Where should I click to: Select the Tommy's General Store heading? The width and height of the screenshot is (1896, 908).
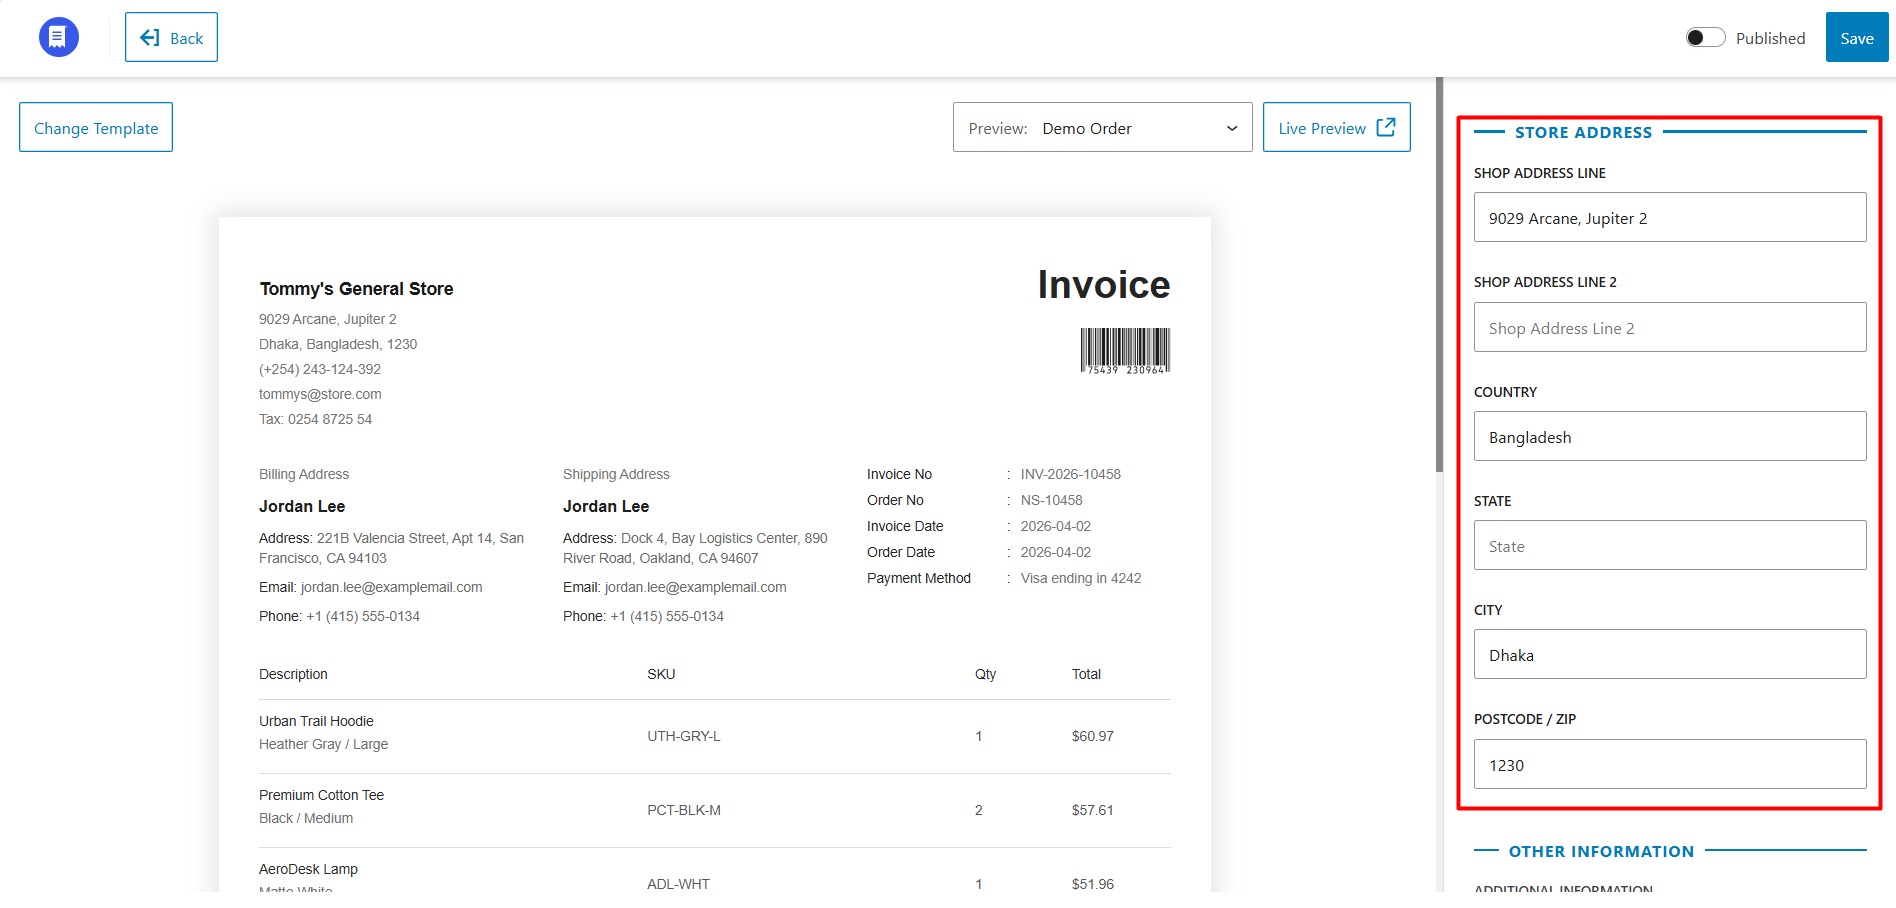point(356,289)
